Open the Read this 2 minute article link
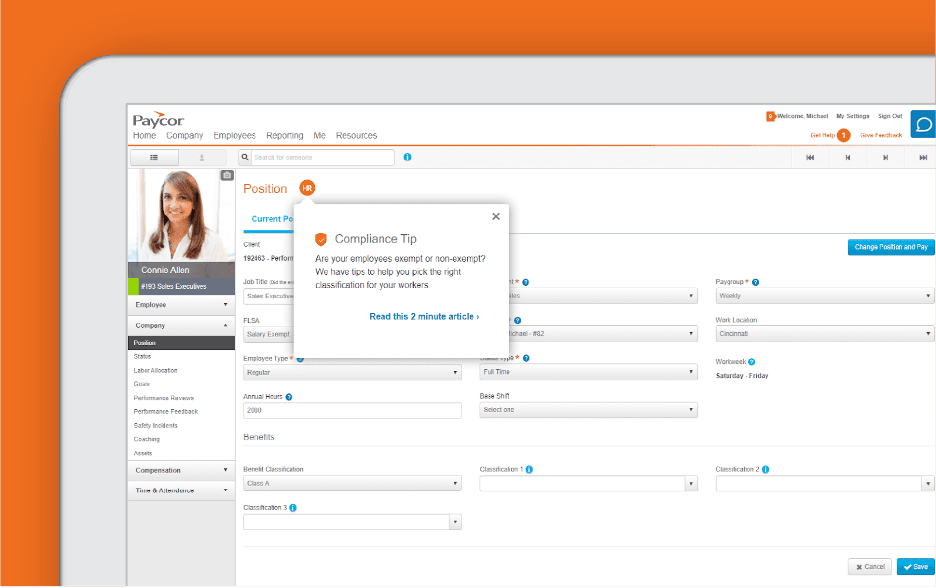 click(424, 317)
